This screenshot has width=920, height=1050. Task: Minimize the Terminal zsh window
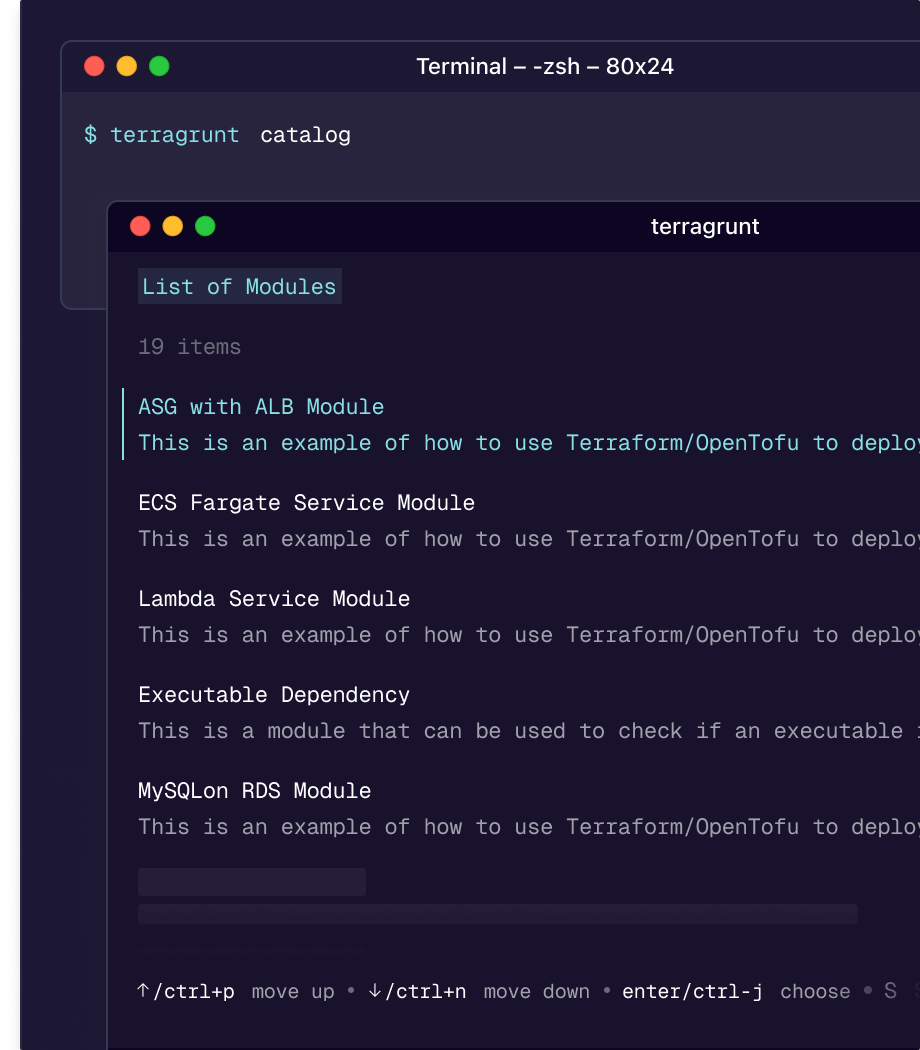point(127,66)
